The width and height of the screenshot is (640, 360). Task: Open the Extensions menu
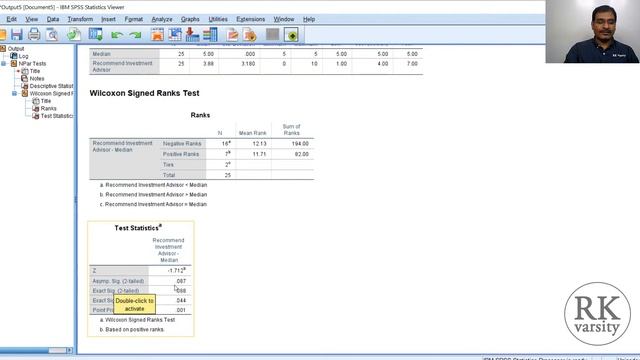click(x=251, y=19)
